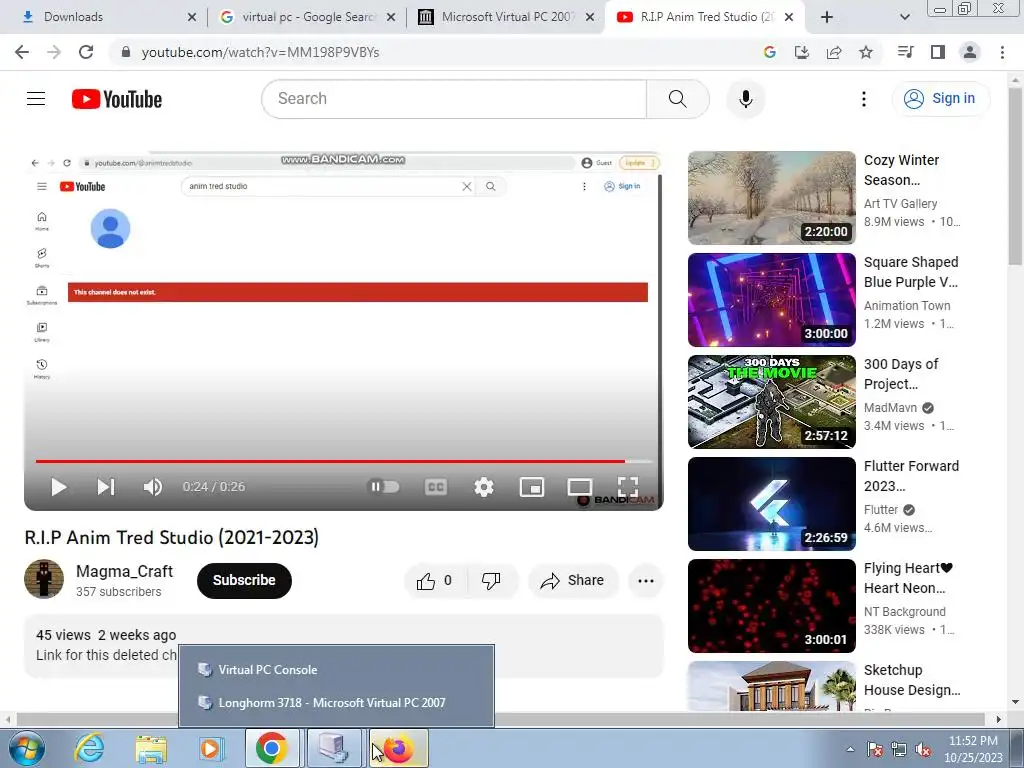Open a new browser tab
Viewport: 1024px width, 768px height.
[827, 17]
